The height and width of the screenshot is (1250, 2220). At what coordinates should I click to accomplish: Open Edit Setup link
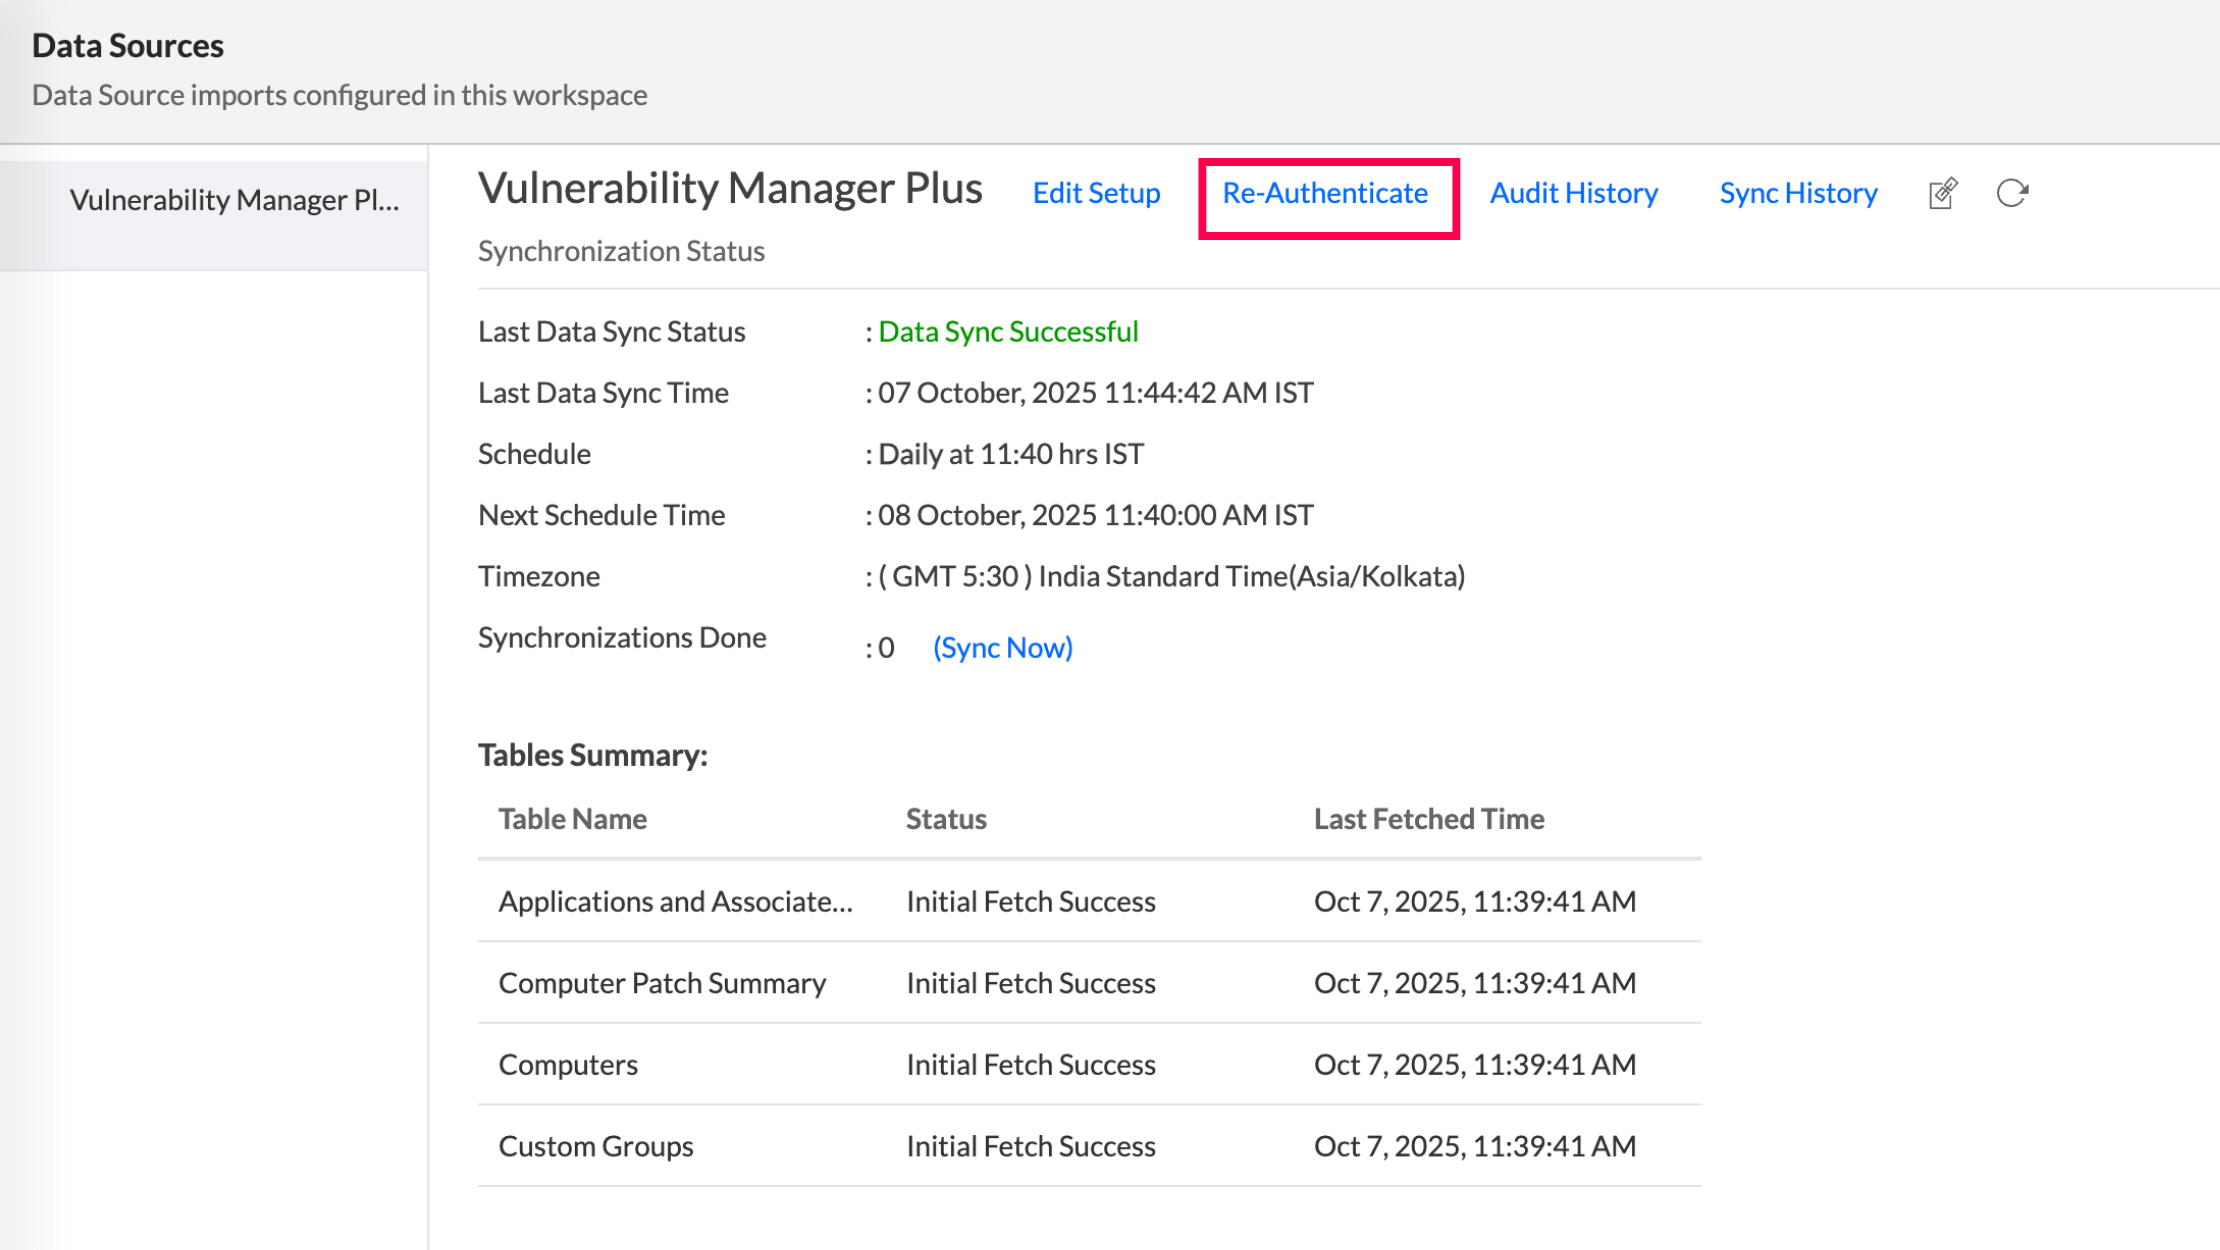tap(1096, 193)
